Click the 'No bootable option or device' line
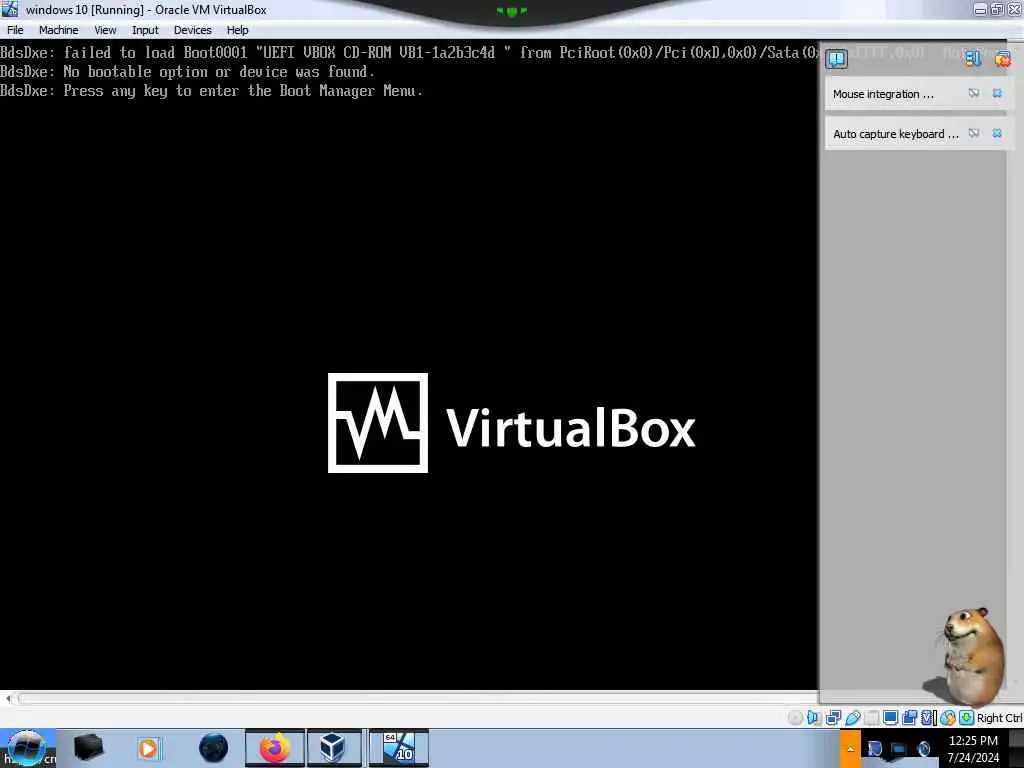The image size is (1024, 768). [187, 71]
